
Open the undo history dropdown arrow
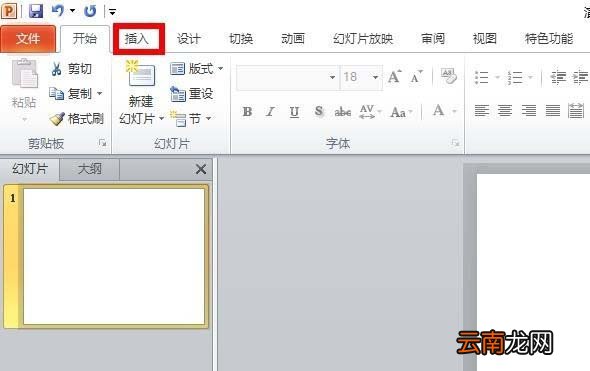tap(72, 11)
